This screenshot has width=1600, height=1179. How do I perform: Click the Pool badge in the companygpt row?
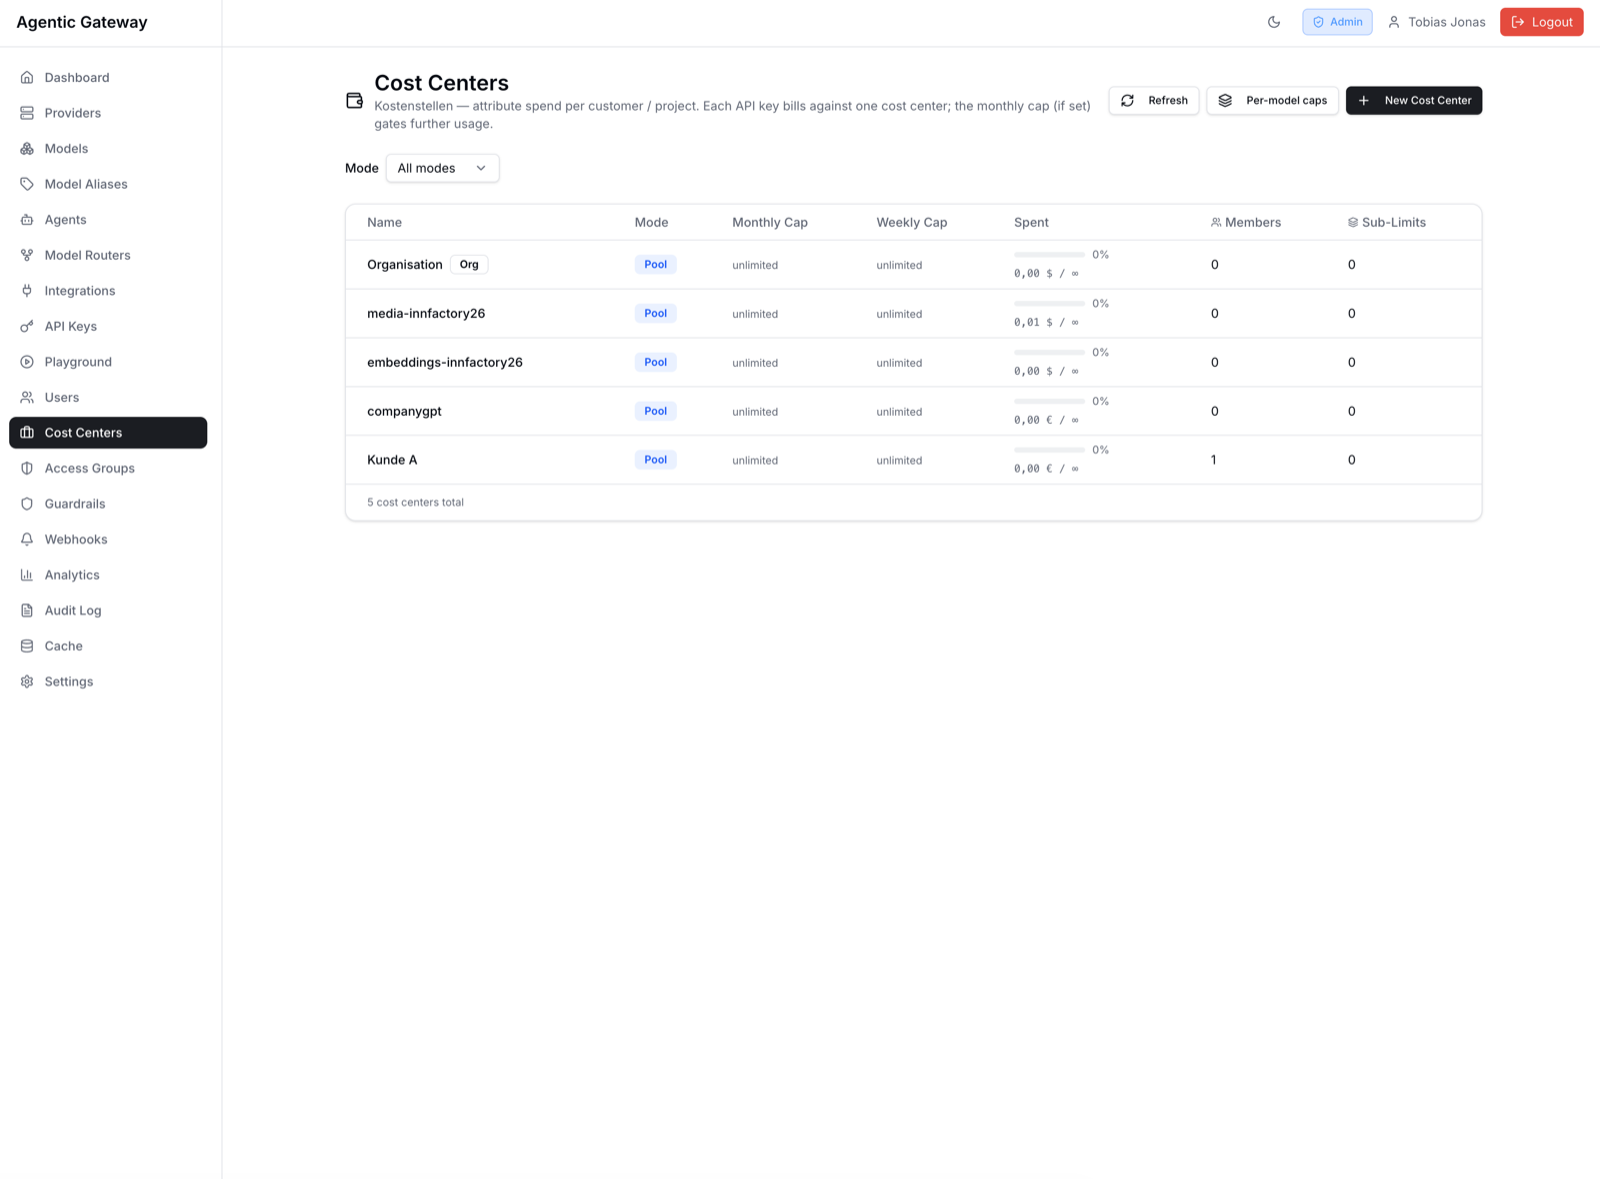(x=655, y=411)
